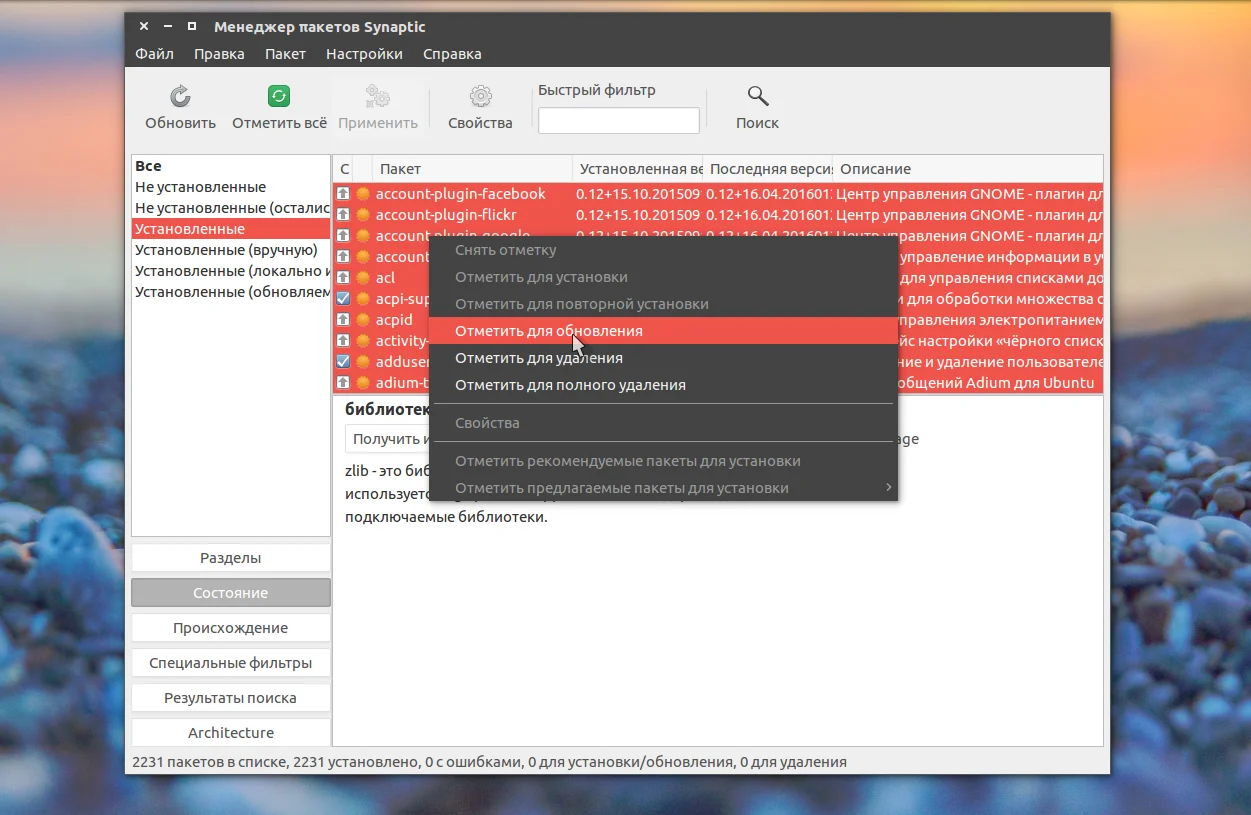The image size is (1251, 815).
Task: Select the account-plugin-facebook package name
Action: point(461,193)
